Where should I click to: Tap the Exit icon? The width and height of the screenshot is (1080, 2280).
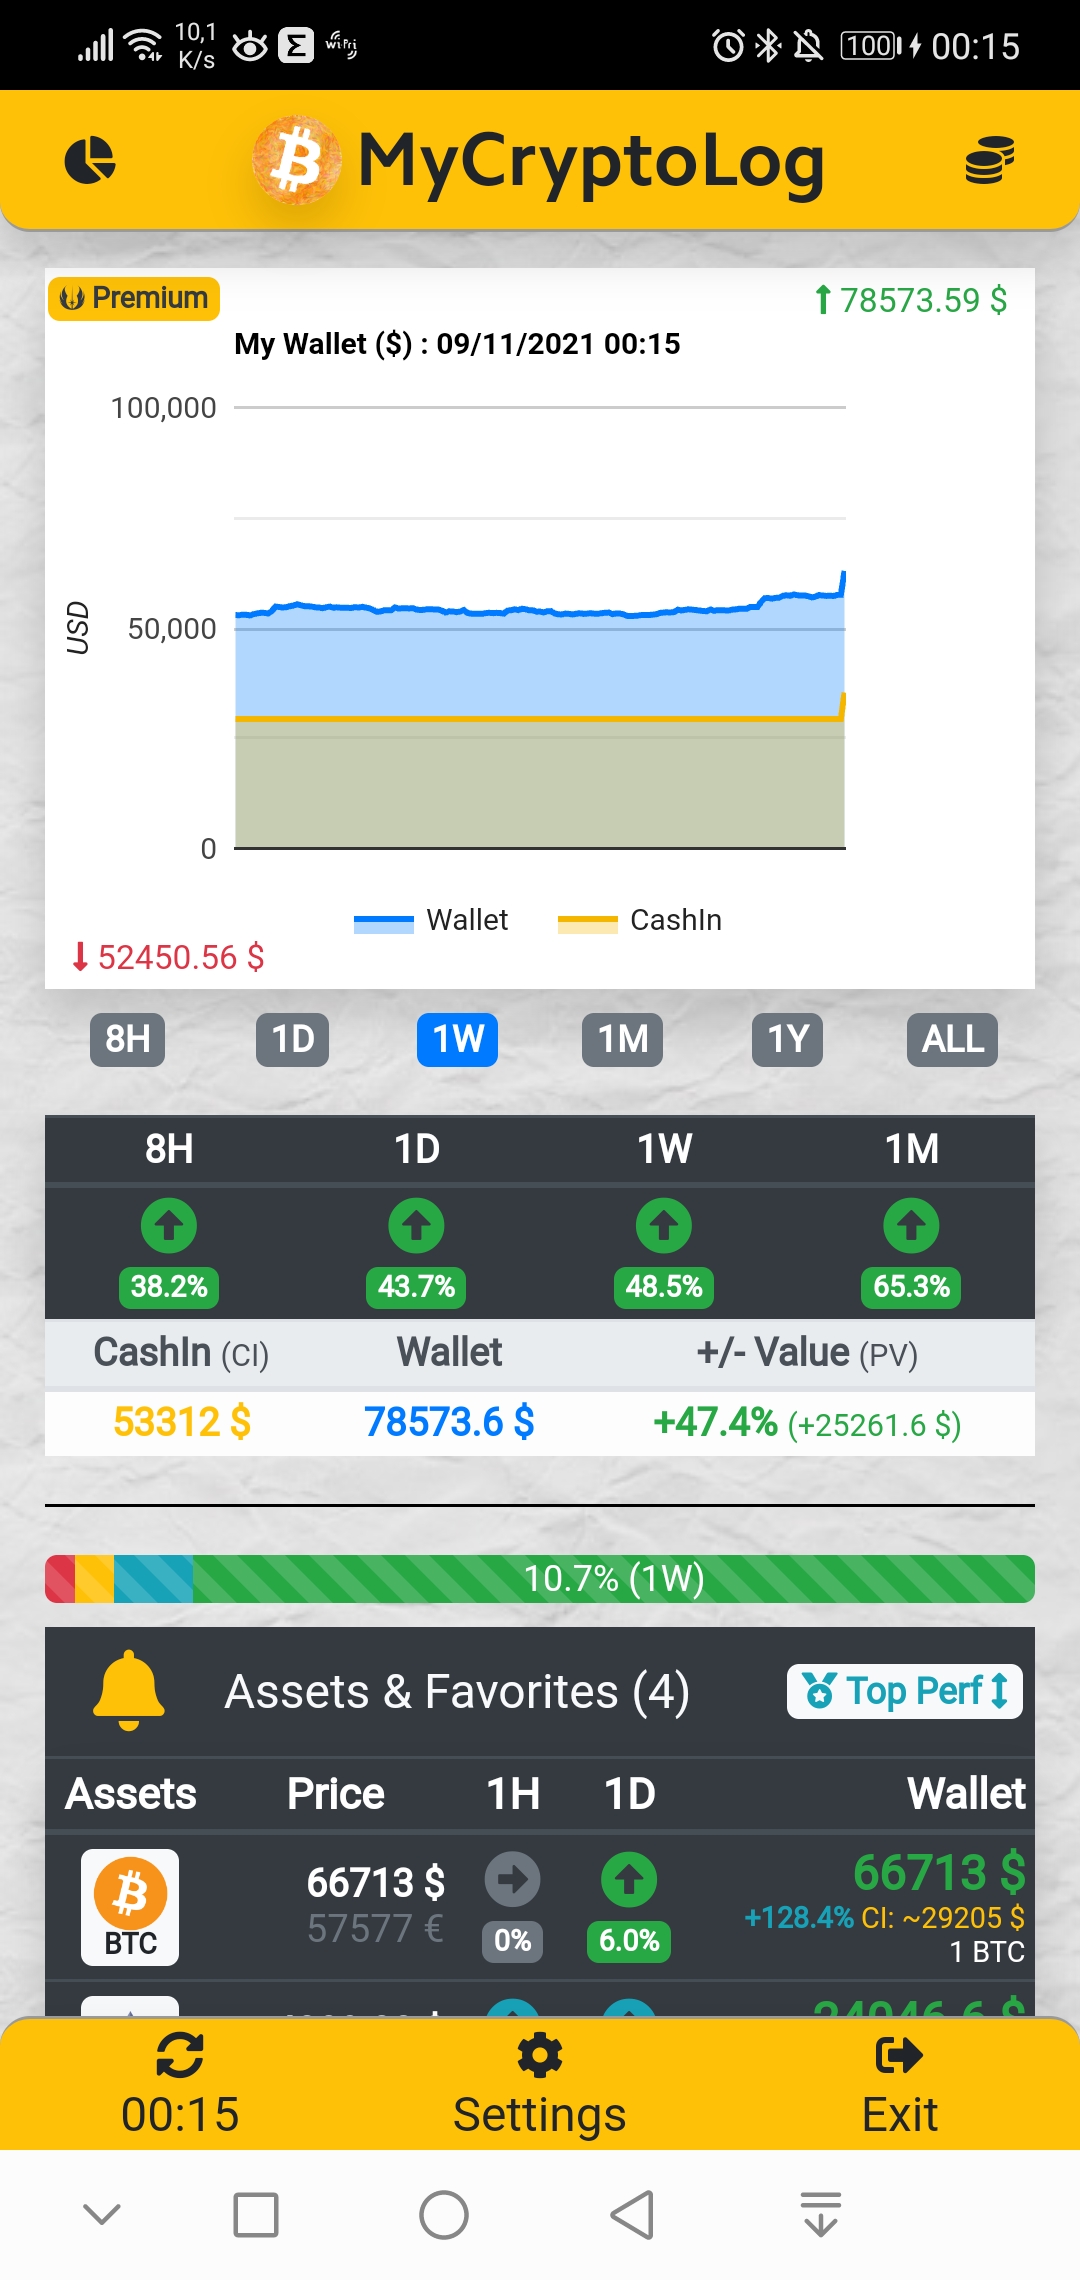coord(898,2056)
